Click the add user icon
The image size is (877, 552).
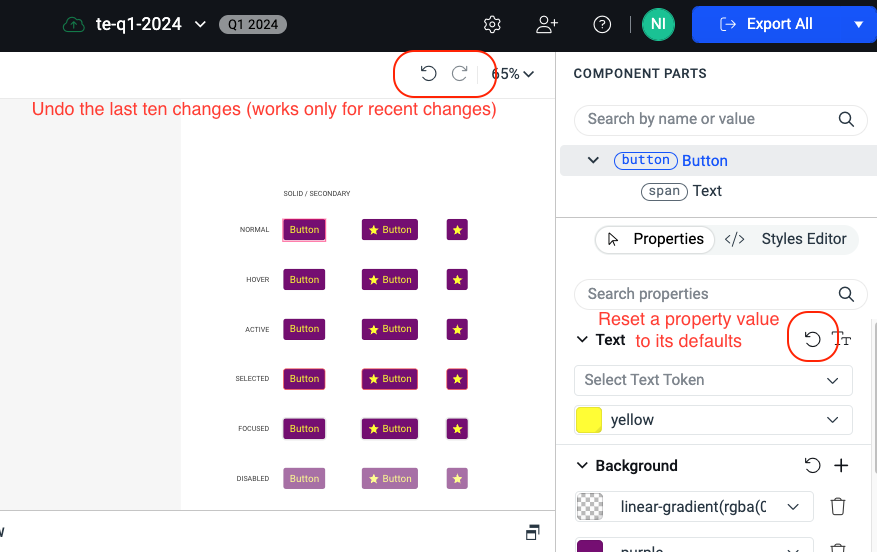click(x=547, y=24)
